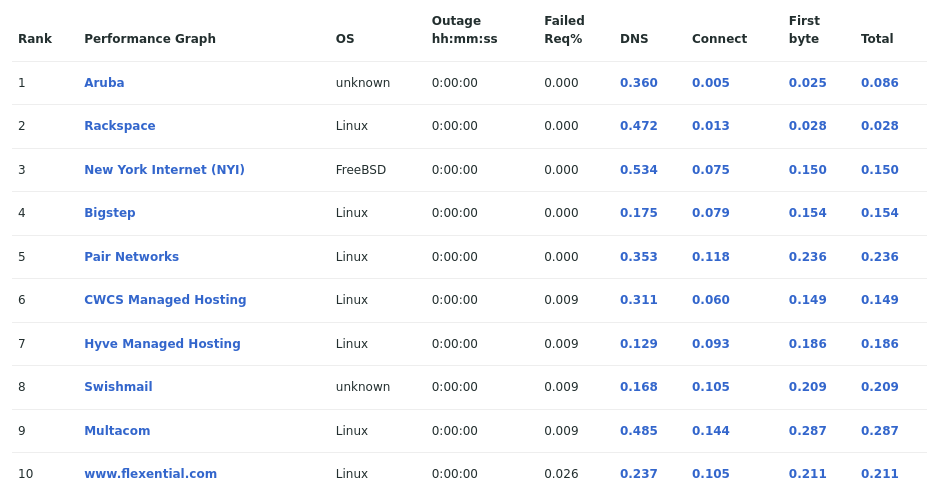Click Aruba's Total value 0.086
This screenshot has width=939, height=495.
(880, 83)
